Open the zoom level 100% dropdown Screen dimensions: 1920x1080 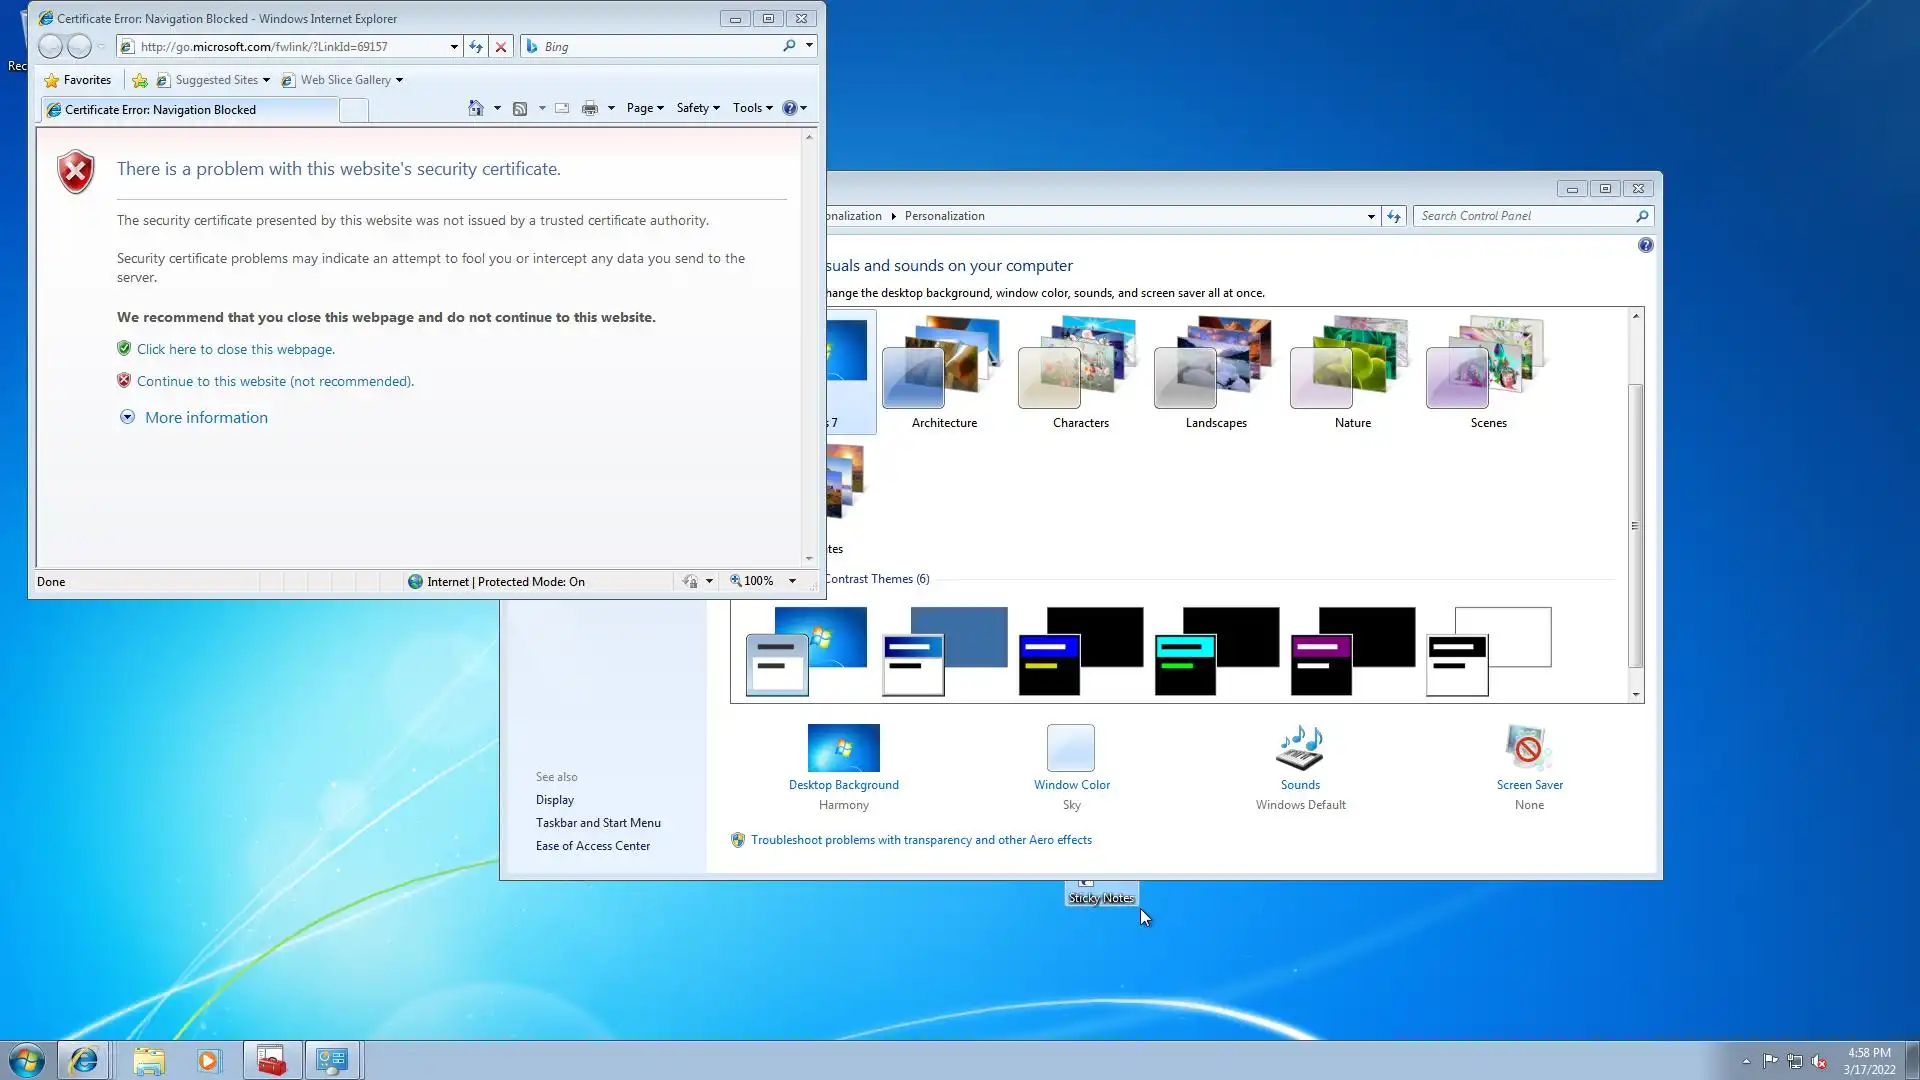(x=792, y=581)
